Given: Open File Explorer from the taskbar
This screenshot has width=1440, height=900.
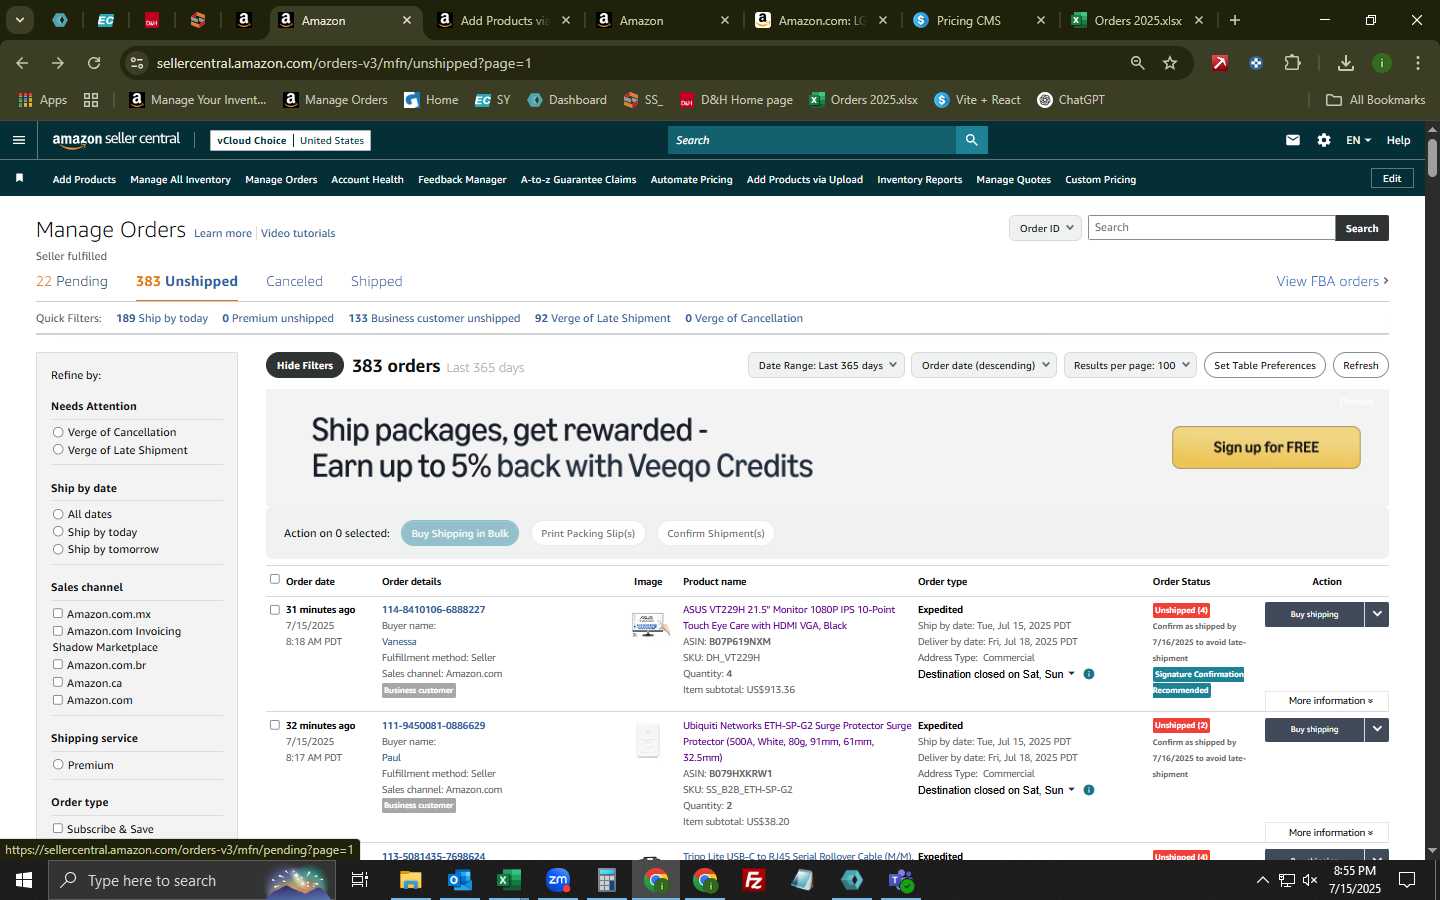Looking at the screenshot, I should click(x=411, y=880).
